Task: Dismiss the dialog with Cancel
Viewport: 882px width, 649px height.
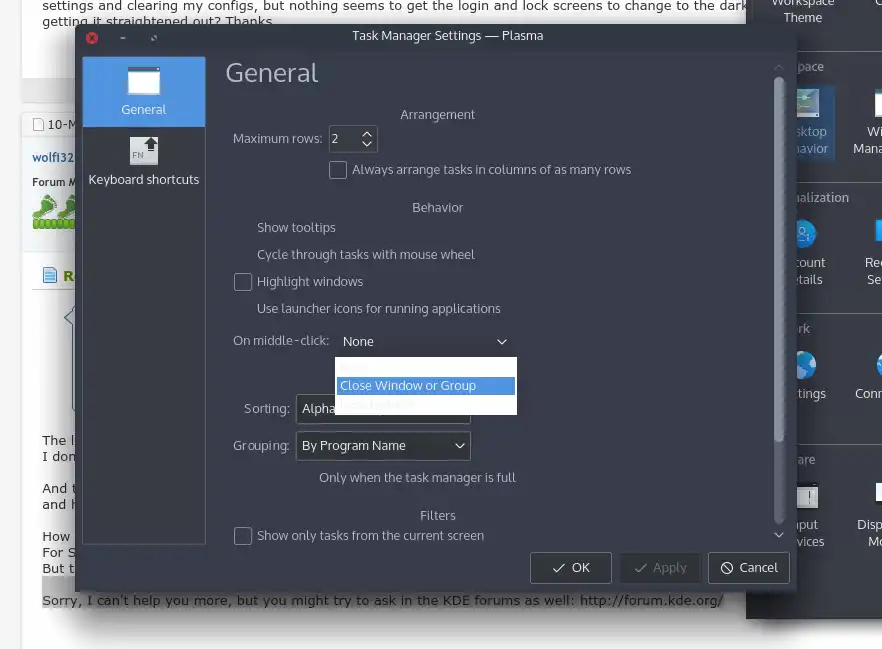Action: click(749, 568)
